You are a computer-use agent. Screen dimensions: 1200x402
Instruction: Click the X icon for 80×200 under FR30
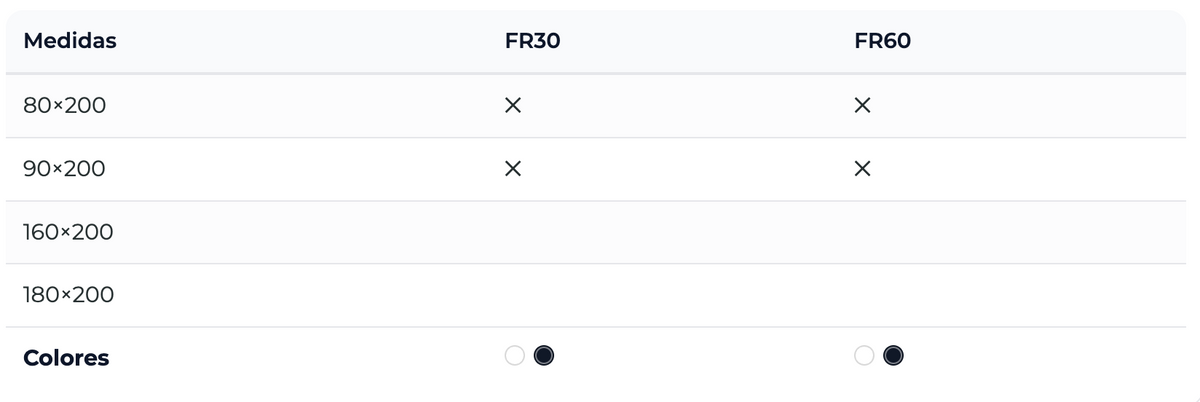tap(512, 106)
